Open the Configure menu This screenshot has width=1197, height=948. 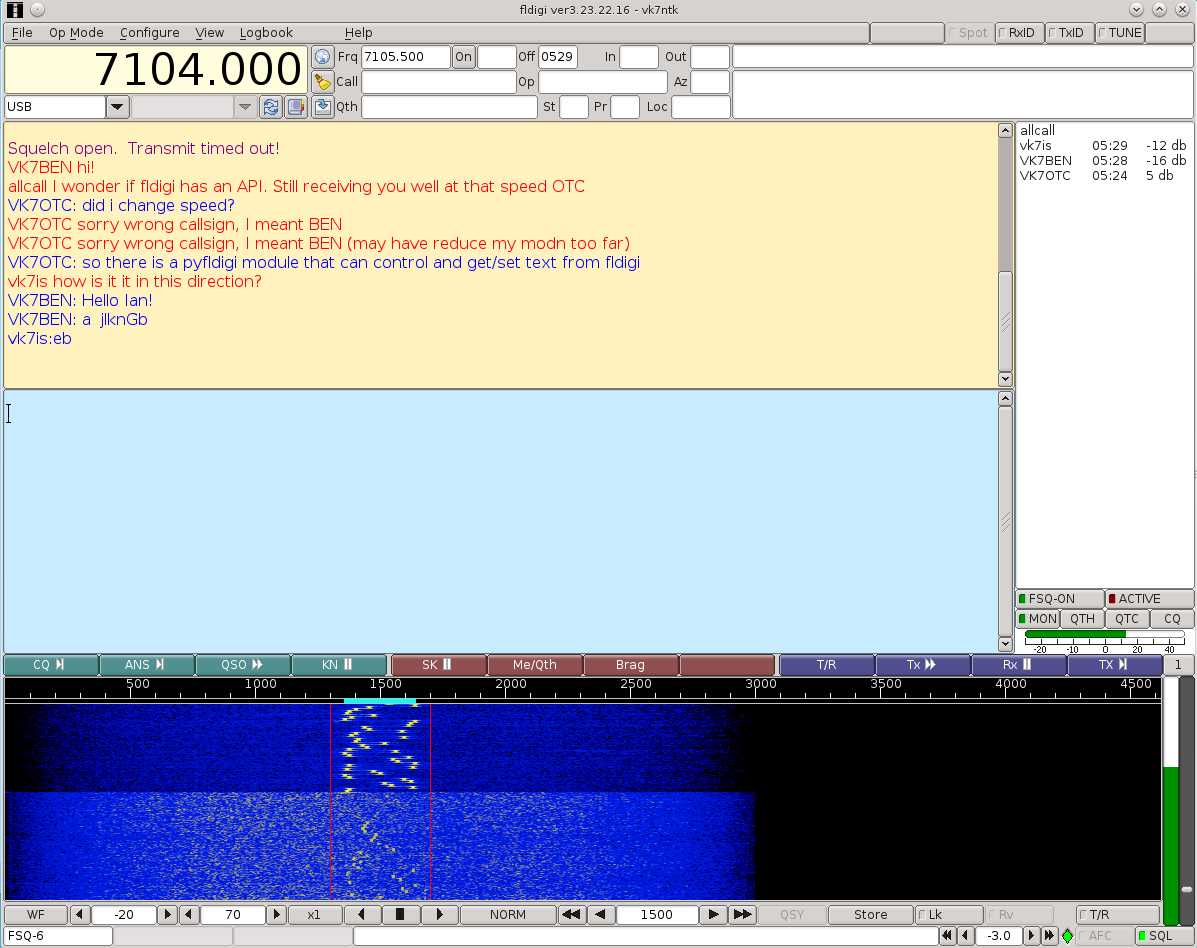(150, 33)
